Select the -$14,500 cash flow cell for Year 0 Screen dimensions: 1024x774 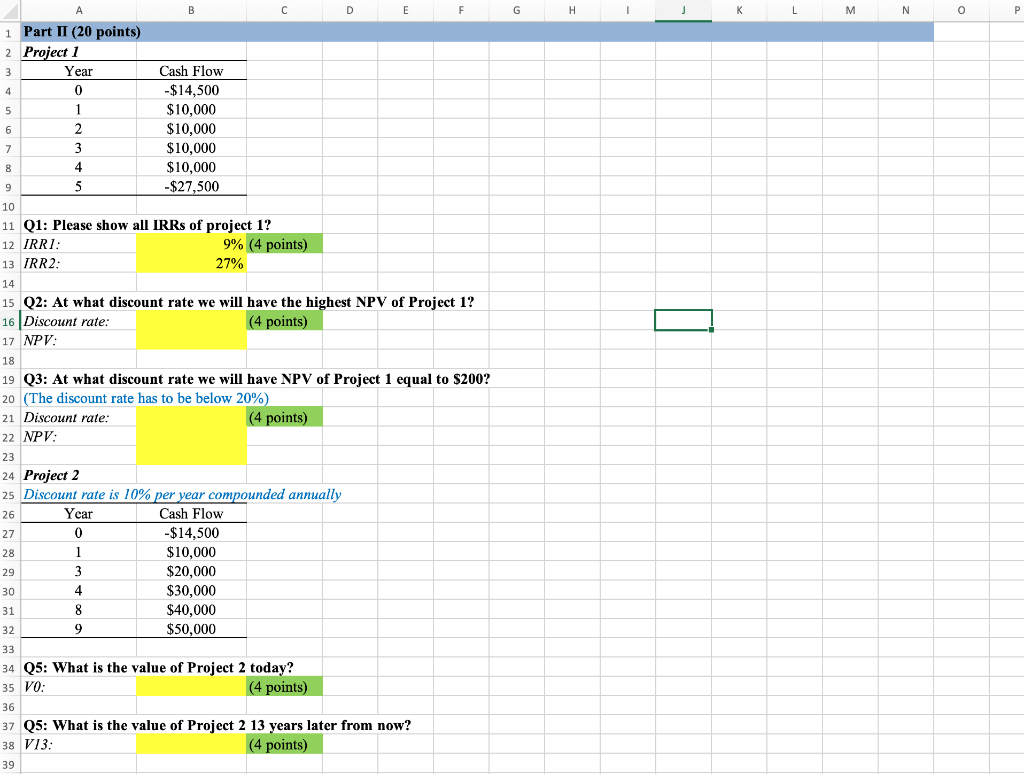[191, 90]
